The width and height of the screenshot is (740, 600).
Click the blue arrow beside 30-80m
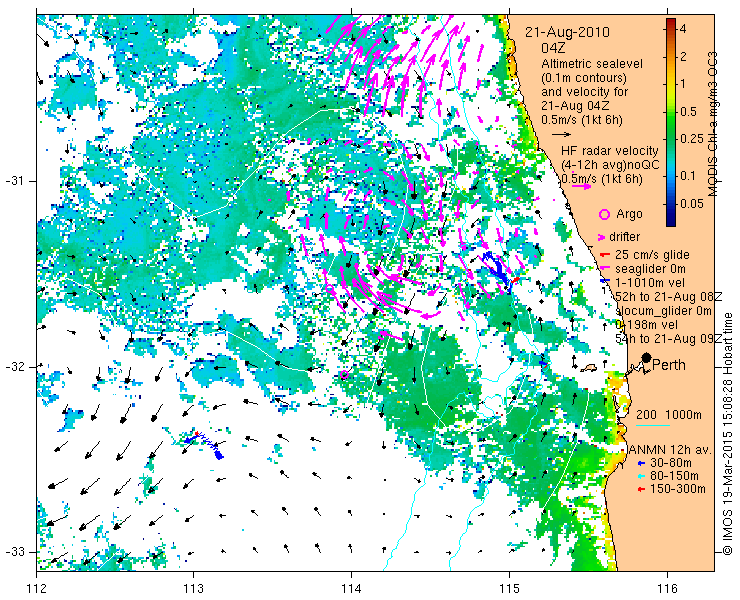(640, 463)
